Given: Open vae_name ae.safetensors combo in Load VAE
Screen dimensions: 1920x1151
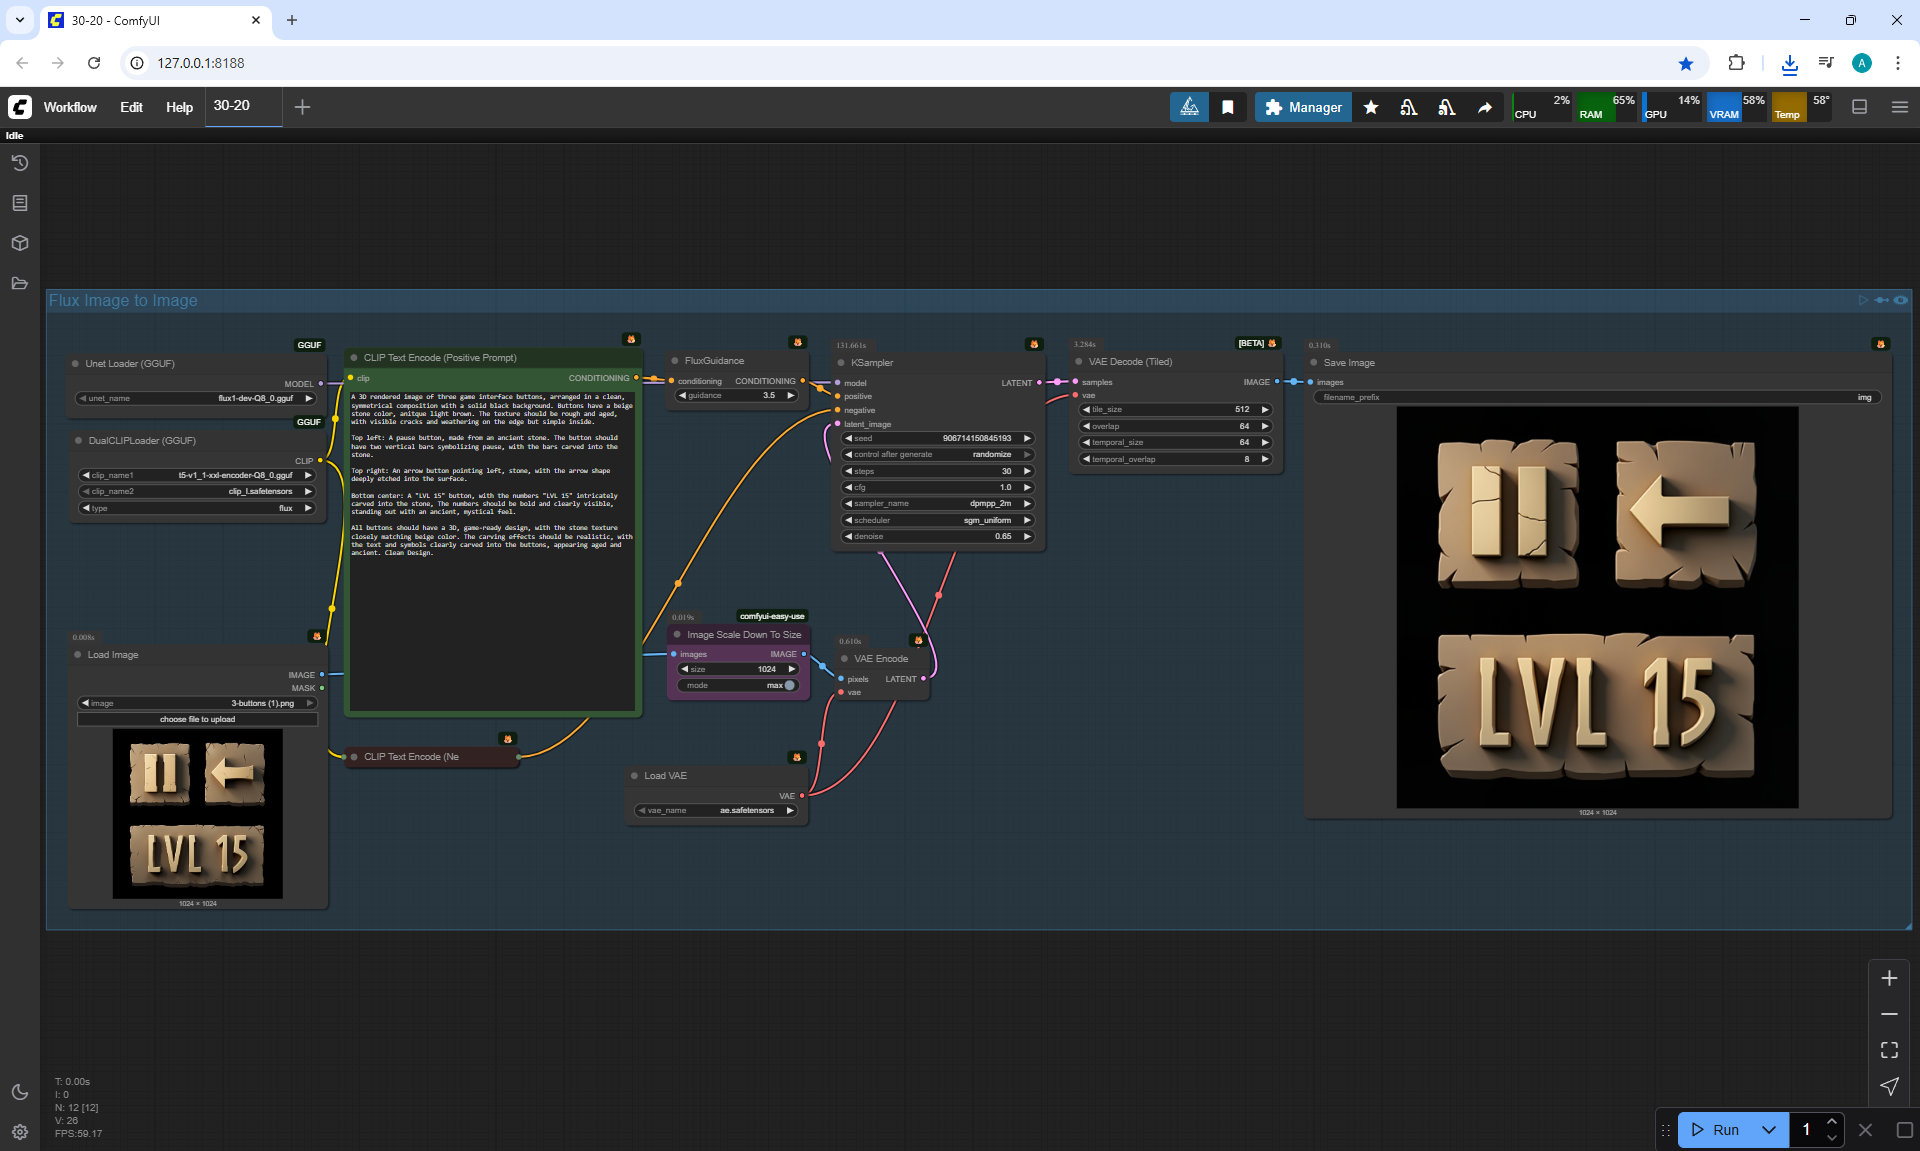Looking at the screenshot, I should click(716, 811).
